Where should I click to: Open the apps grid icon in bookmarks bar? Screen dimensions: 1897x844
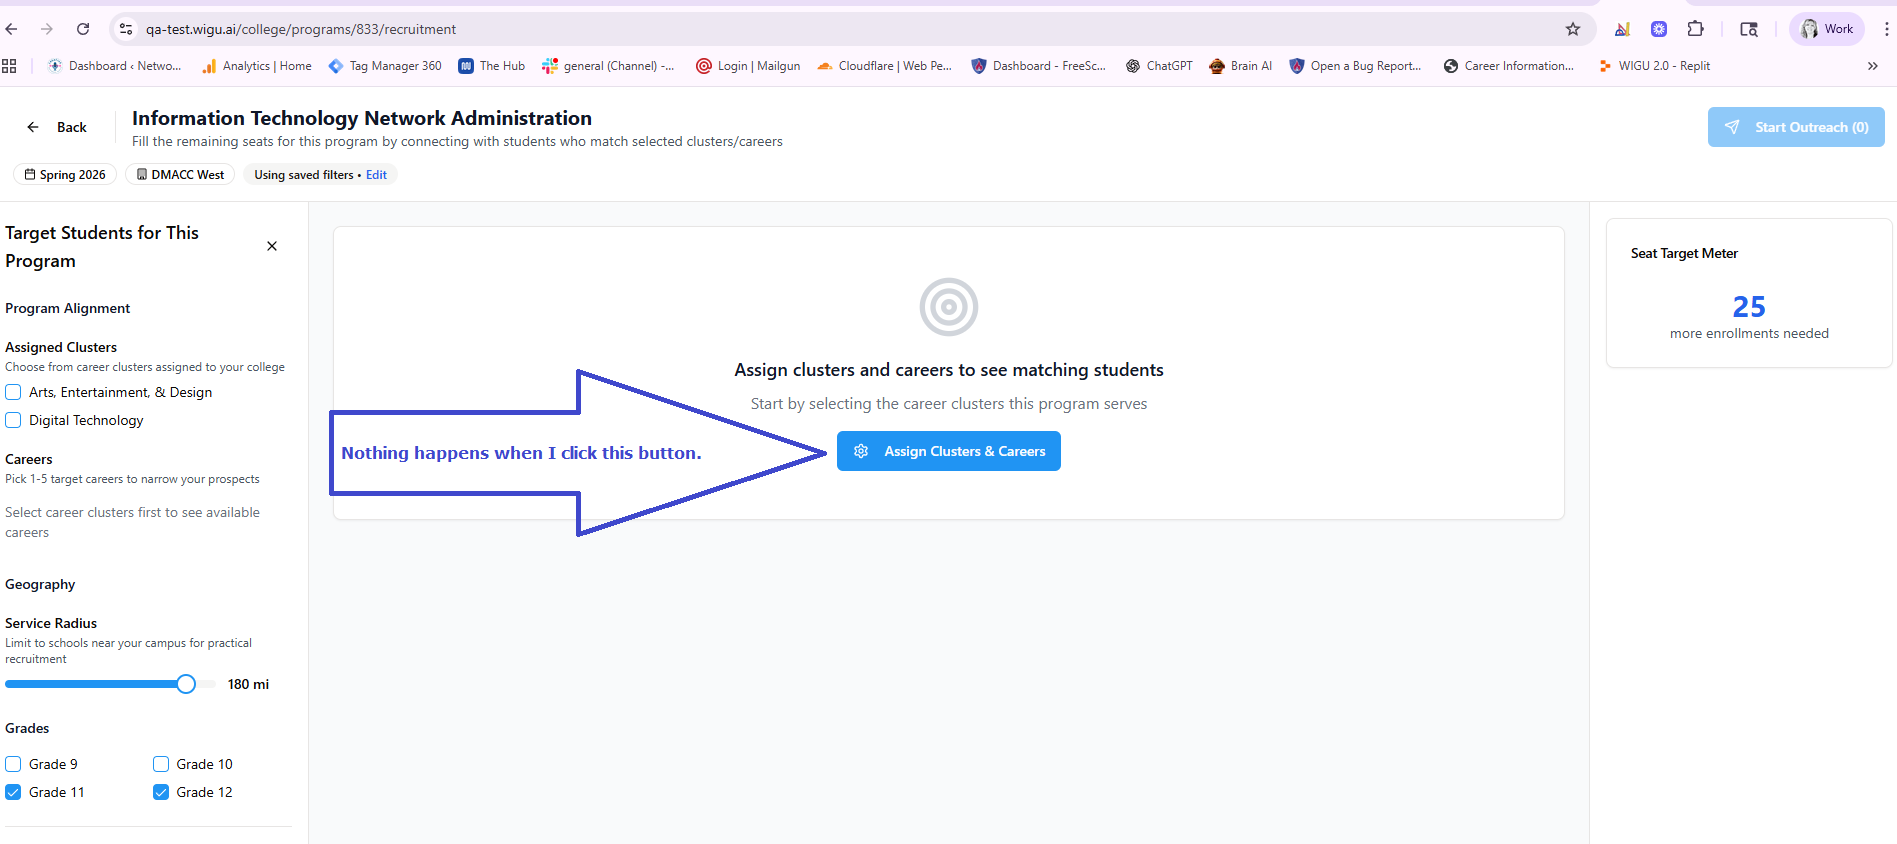click(10, 66)
